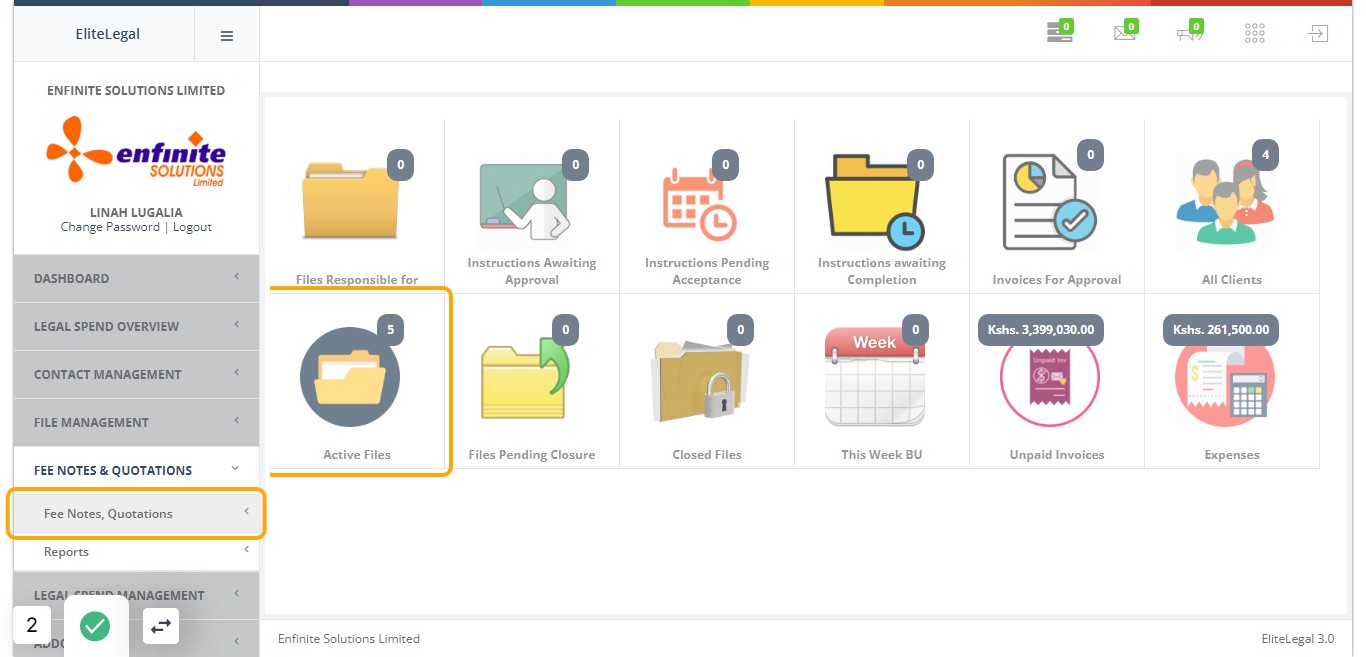Open Active Files folder icon
The width and height of the screenshot is (1366, 657).
tap(350, 378)
